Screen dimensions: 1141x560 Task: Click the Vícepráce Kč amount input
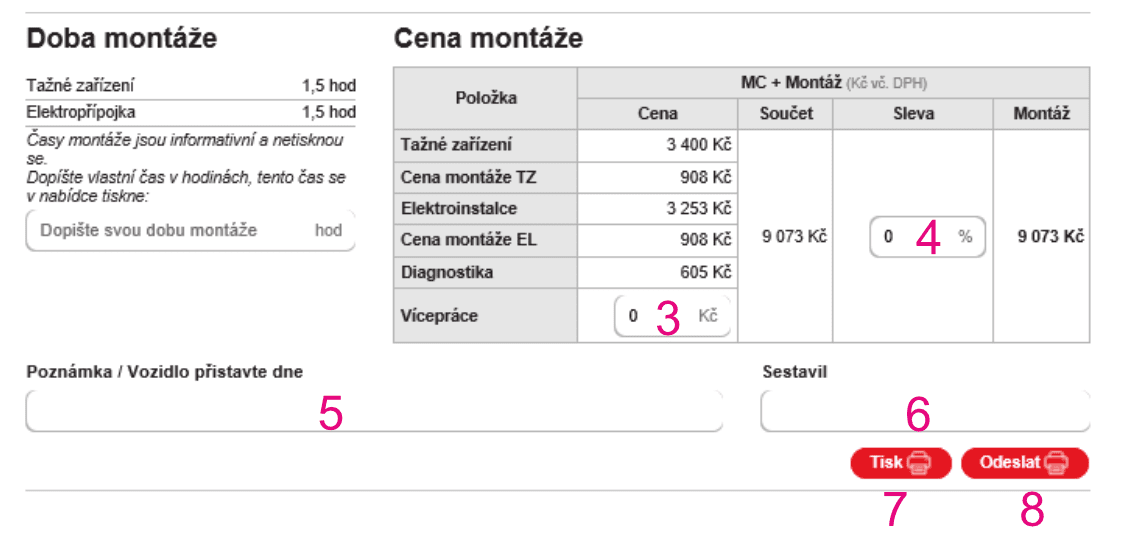660,316
